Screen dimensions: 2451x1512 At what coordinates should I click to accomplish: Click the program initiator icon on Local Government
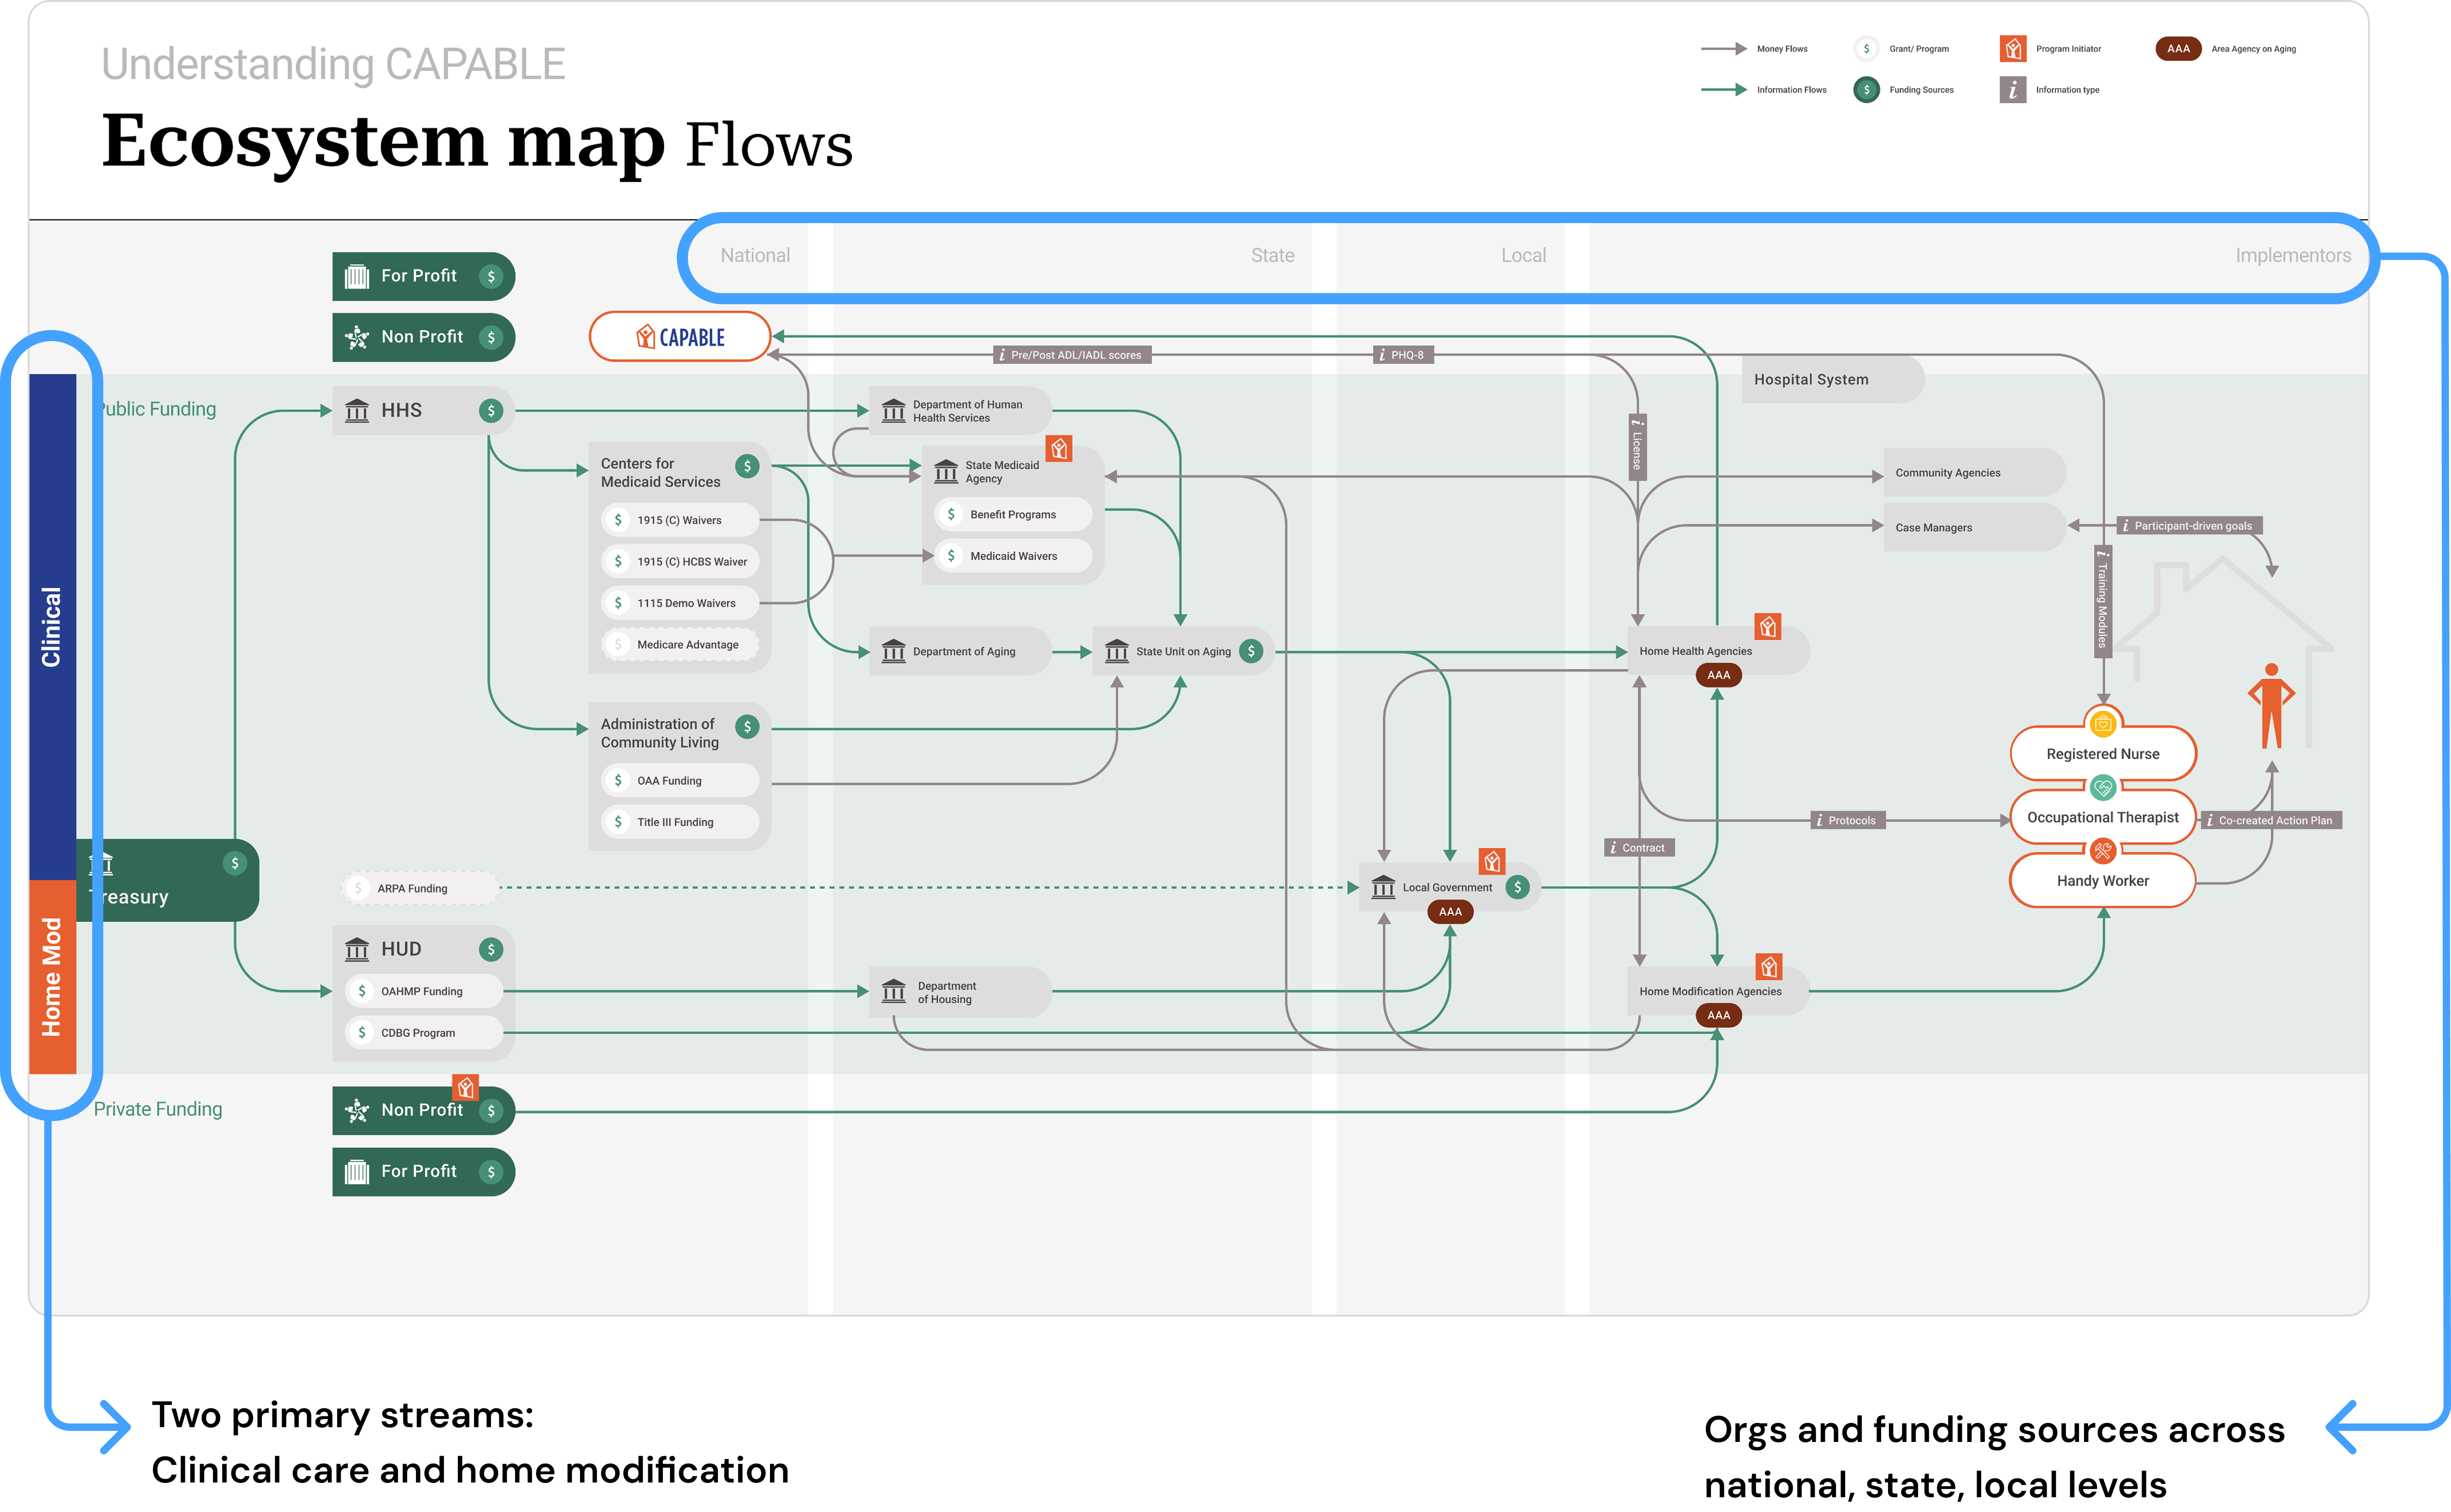tap(1492, 862)
